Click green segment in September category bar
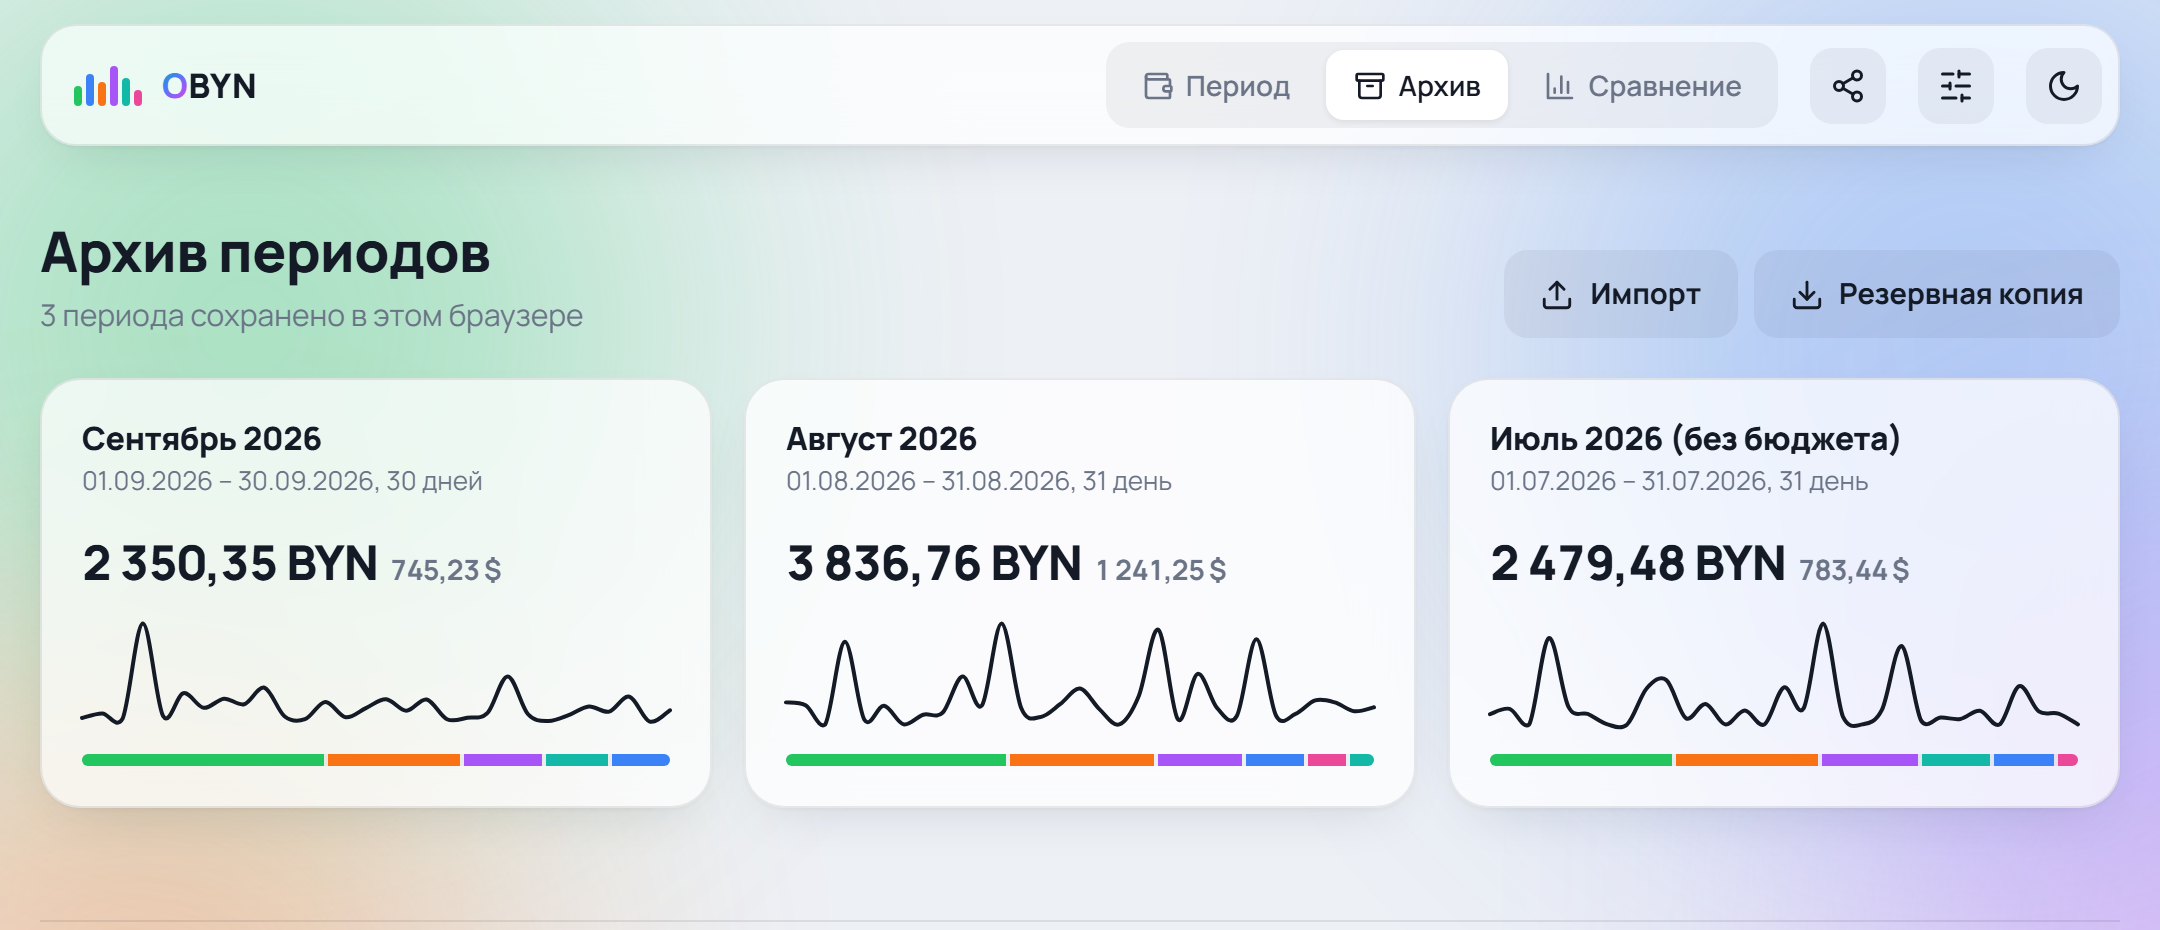The width and height of the screenshot is (2160, 930). coord(203,760)
